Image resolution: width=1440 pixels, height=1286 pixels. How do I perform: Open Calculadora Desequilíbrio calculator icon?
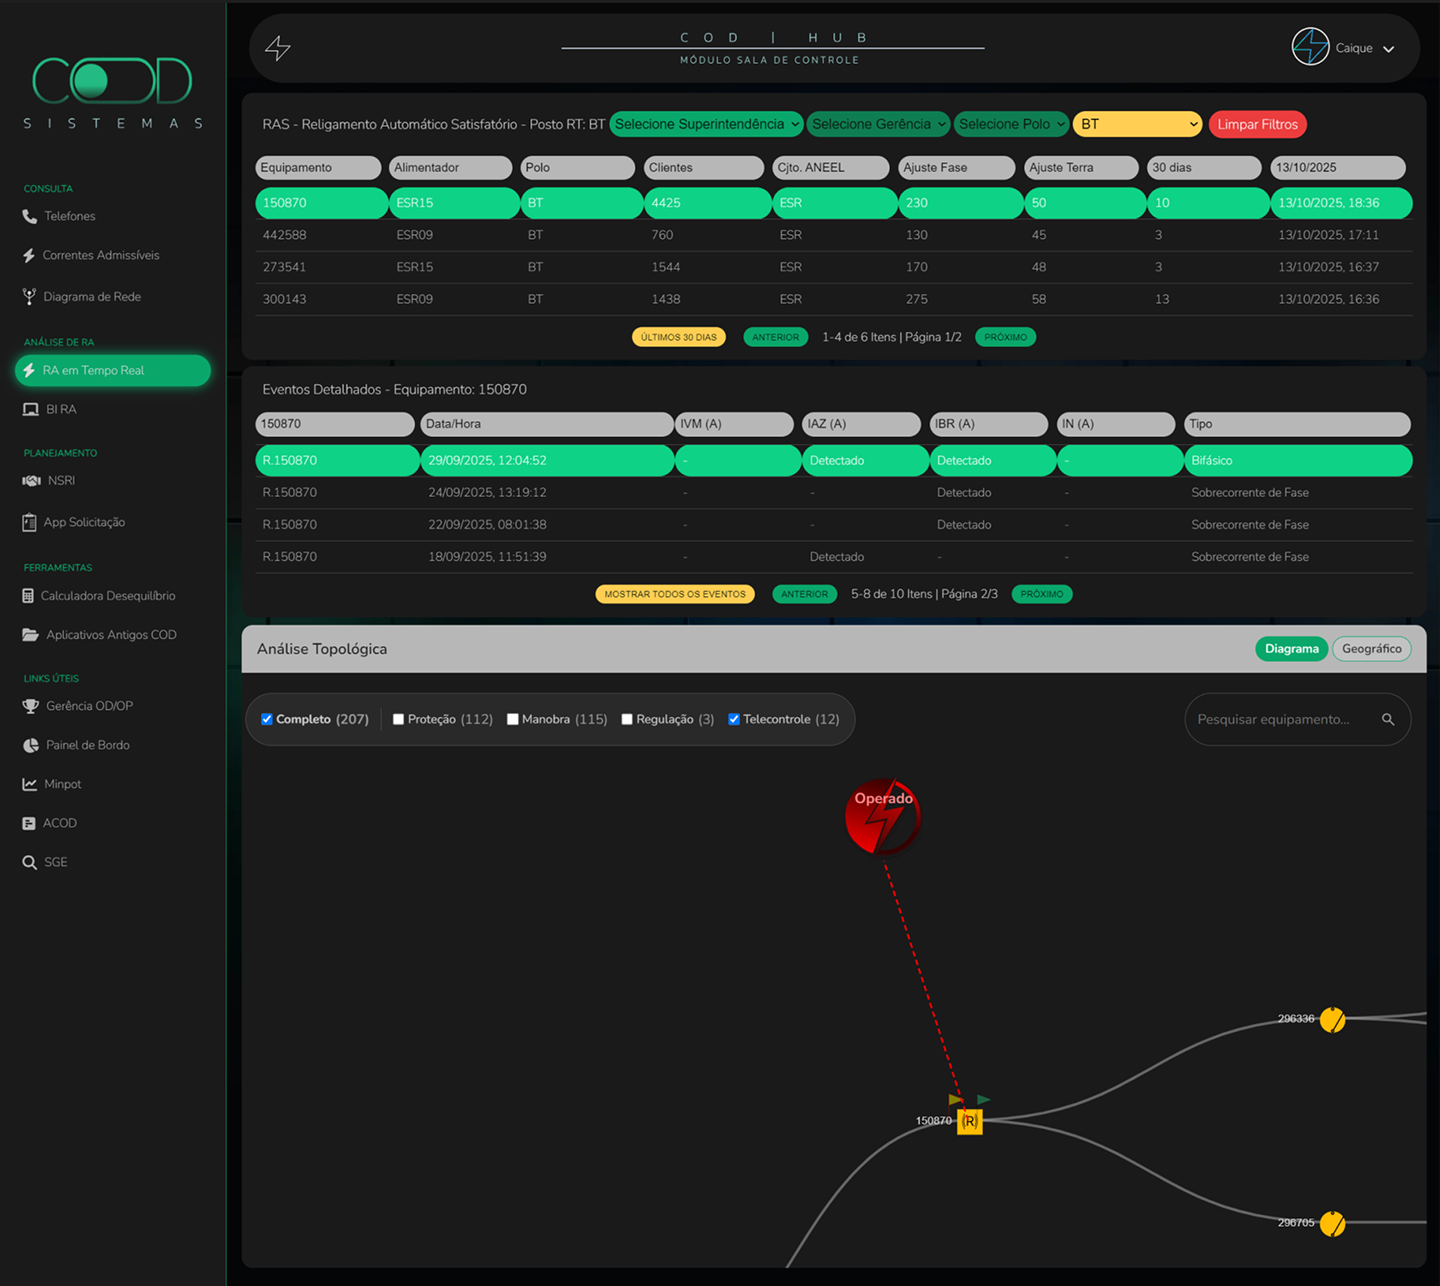point(29,596)
